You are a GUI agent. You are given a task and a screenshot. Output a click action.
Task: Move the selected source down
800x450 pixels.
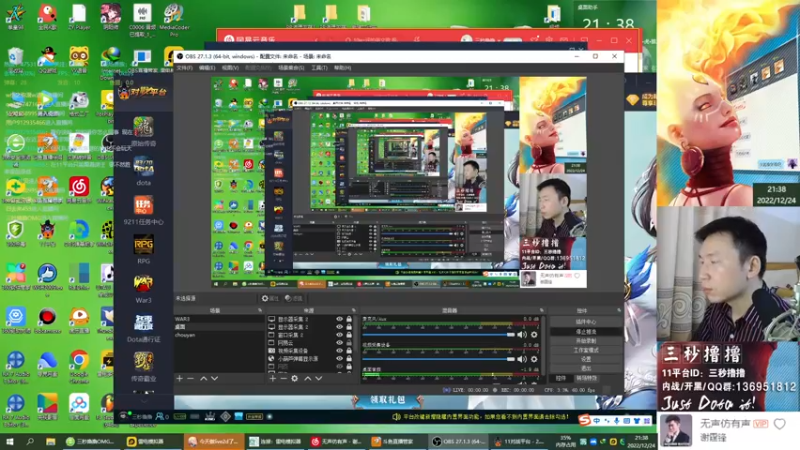pos(318,379)
